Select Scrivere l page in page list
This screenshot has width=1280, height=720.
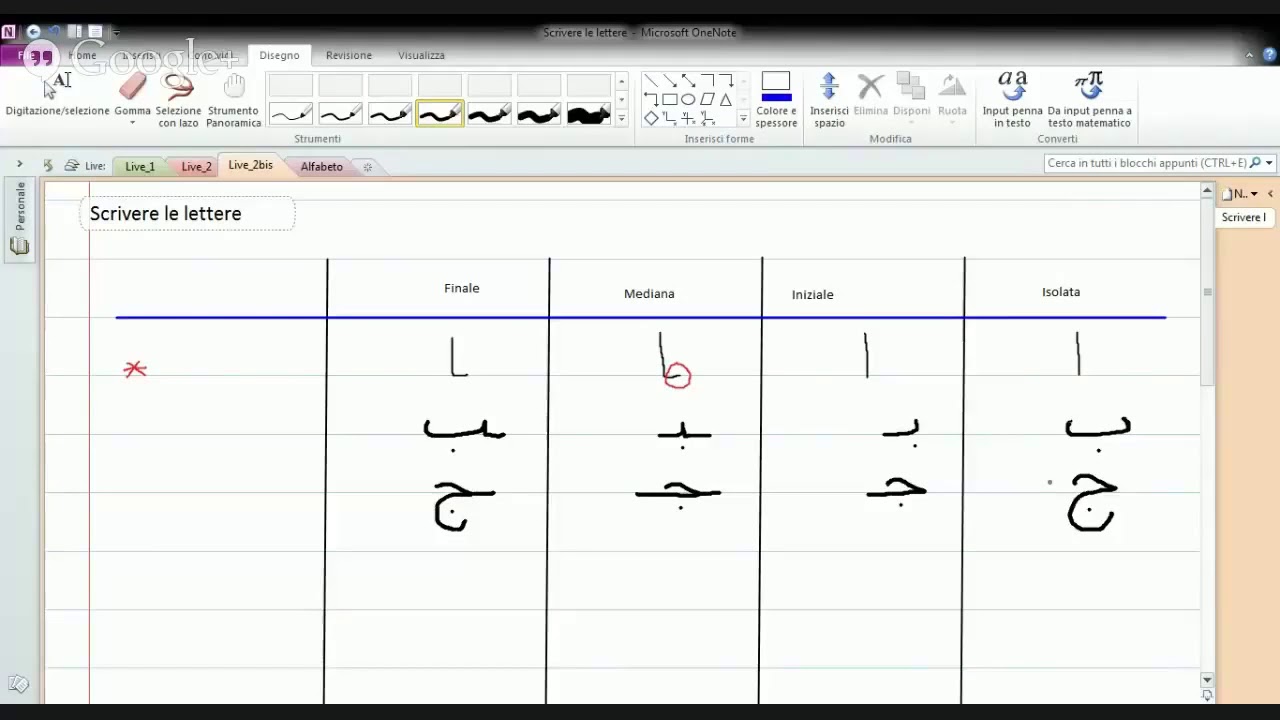[1243, 217]
